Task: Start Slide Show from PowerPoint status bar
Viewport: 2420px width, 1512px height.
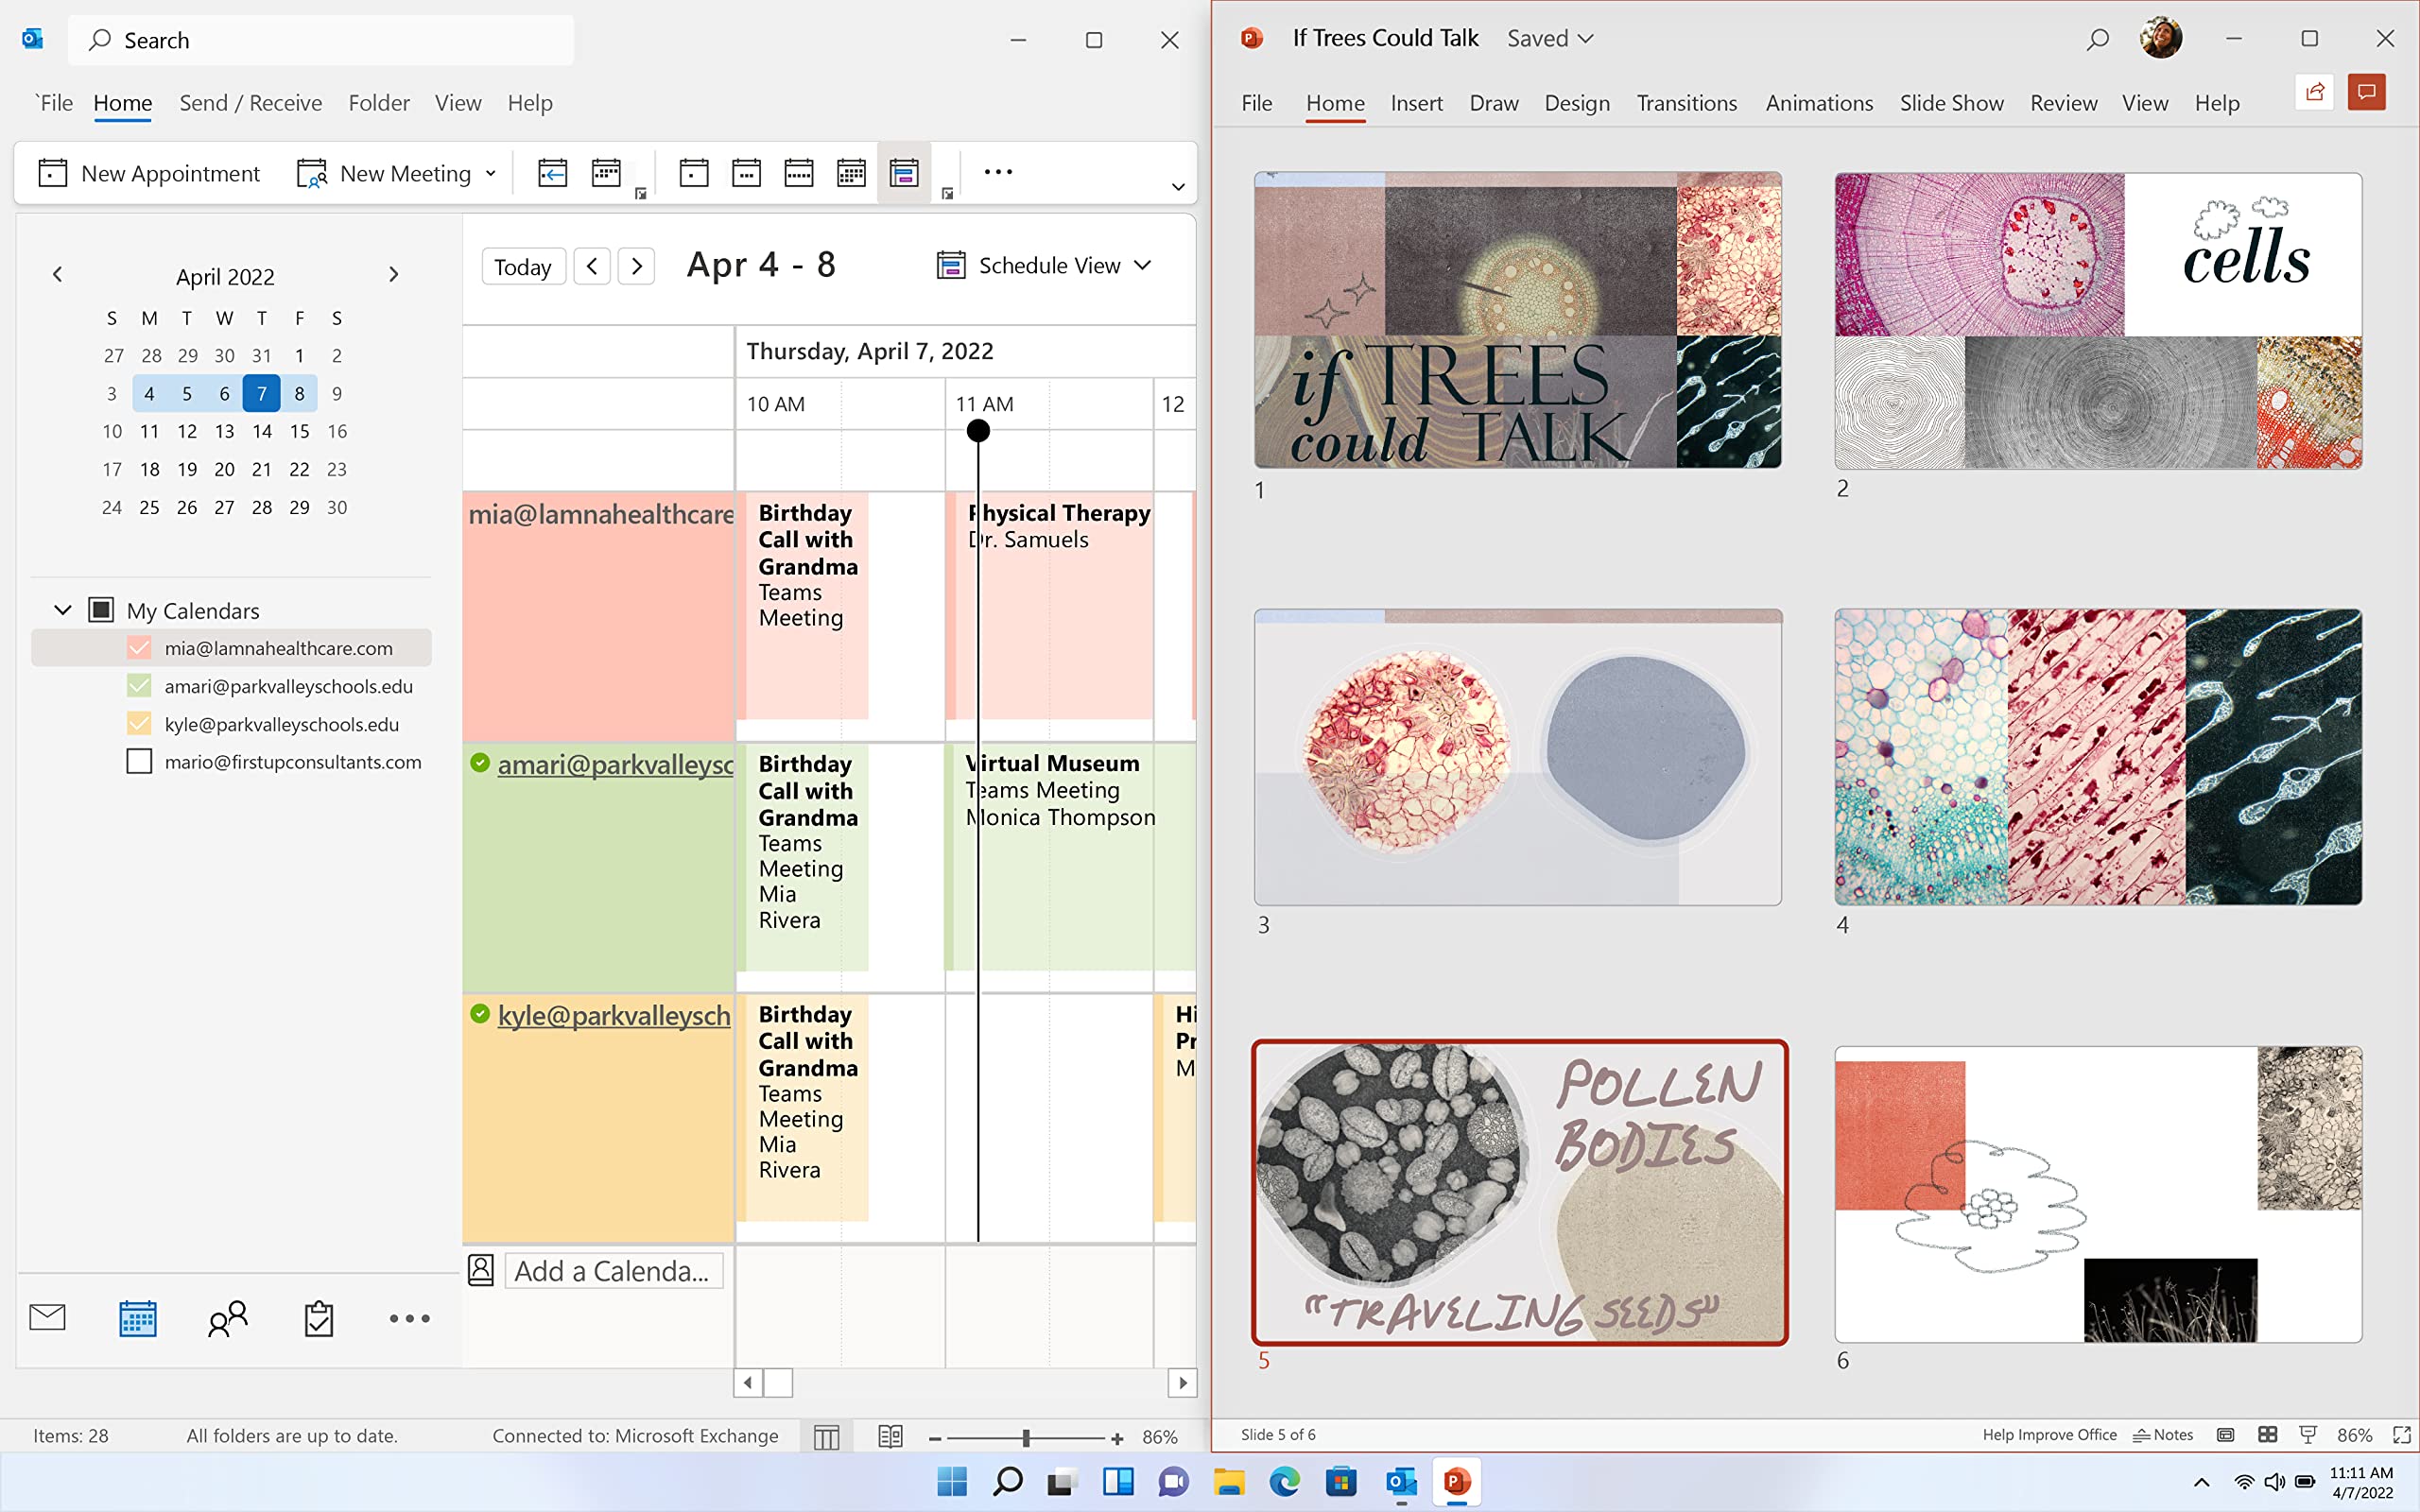Action: coord(2308,1434)
